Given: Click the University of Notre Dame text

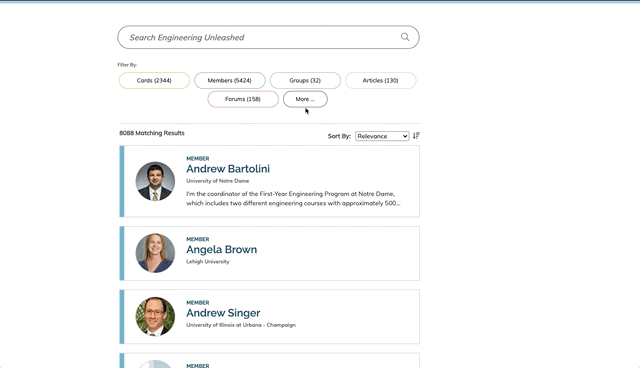Looking at the screenshot, I should pyautogui.click(x=218, y=181).
